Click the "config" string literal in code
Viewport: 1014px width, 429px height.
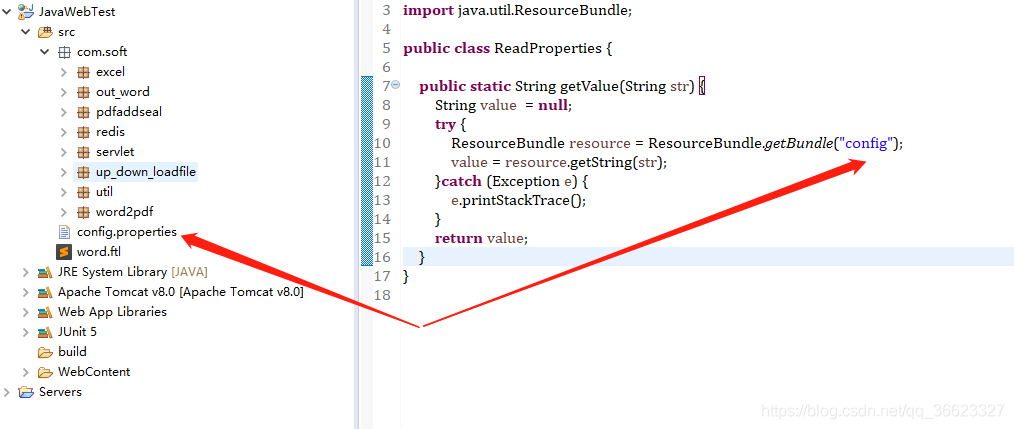click(x=864, y=143)
